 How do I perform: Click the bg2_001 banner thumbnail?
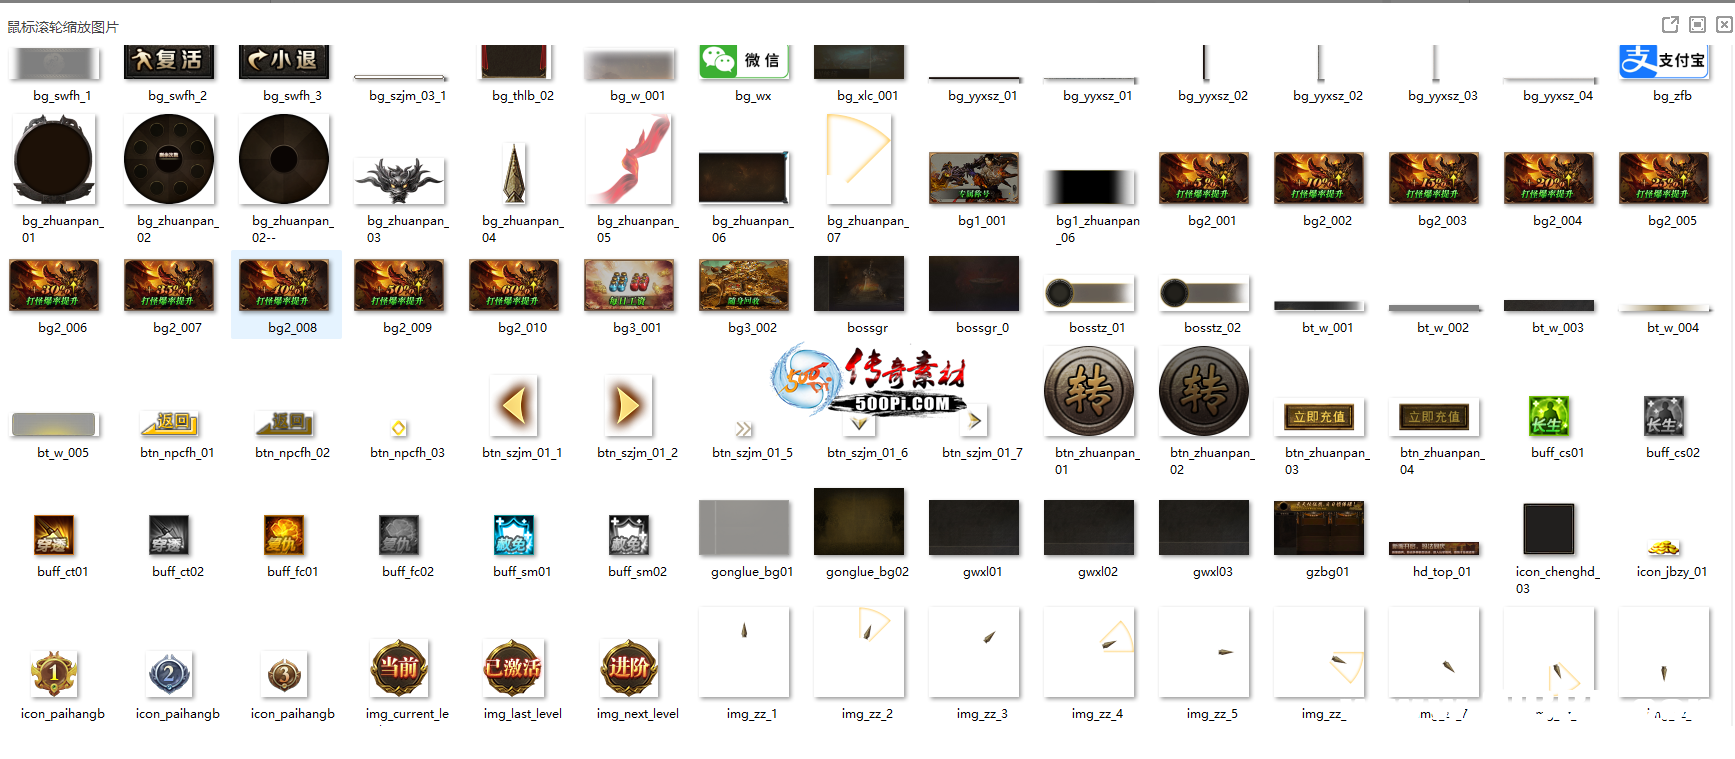click(x=1204, y=178)
